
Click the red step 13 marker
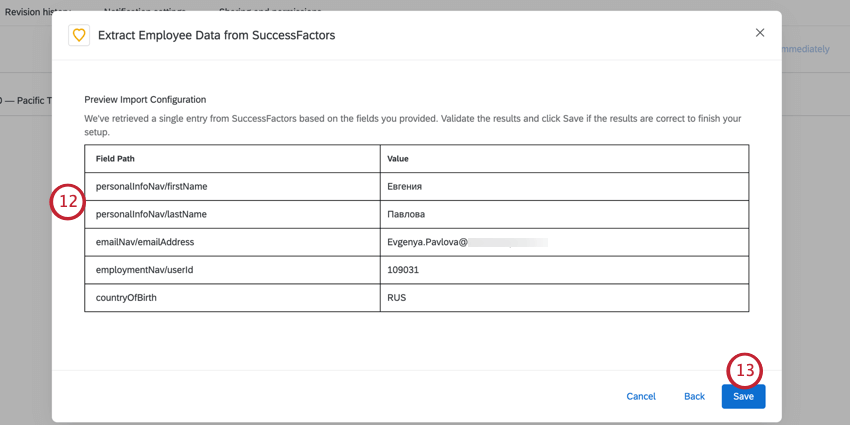click(744, 371)
